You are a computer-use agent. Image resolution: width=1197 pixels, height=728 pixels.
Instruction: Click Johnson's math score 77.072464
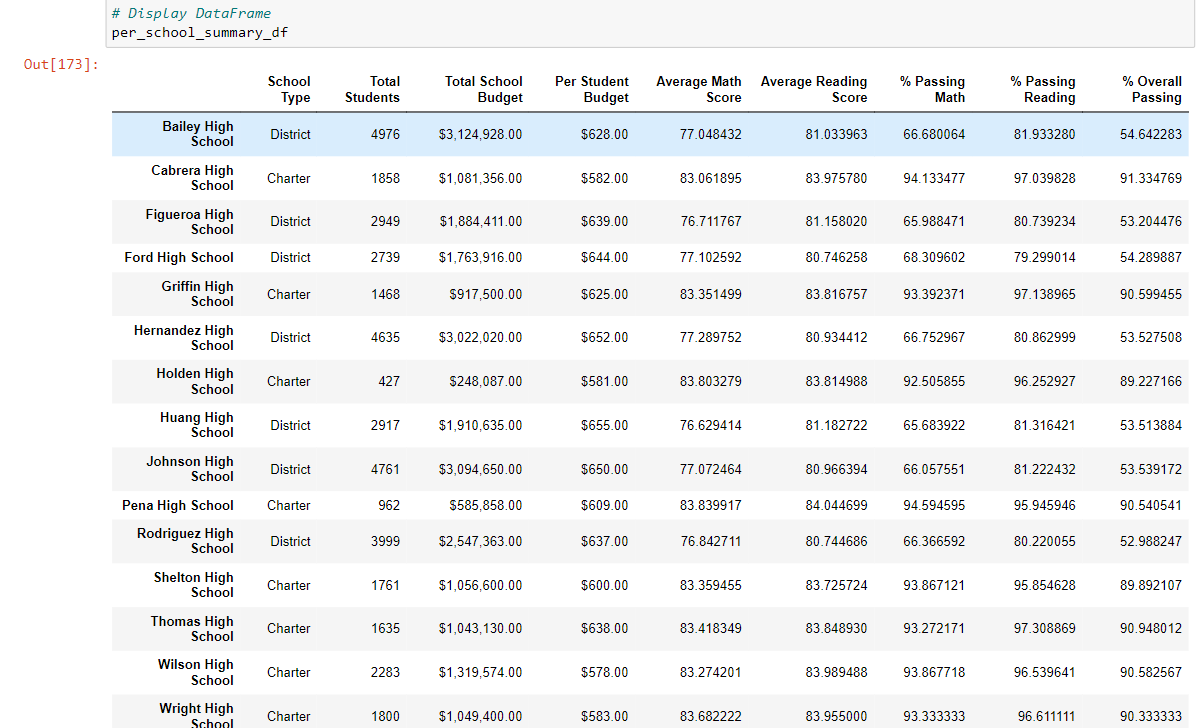point(711,469)
